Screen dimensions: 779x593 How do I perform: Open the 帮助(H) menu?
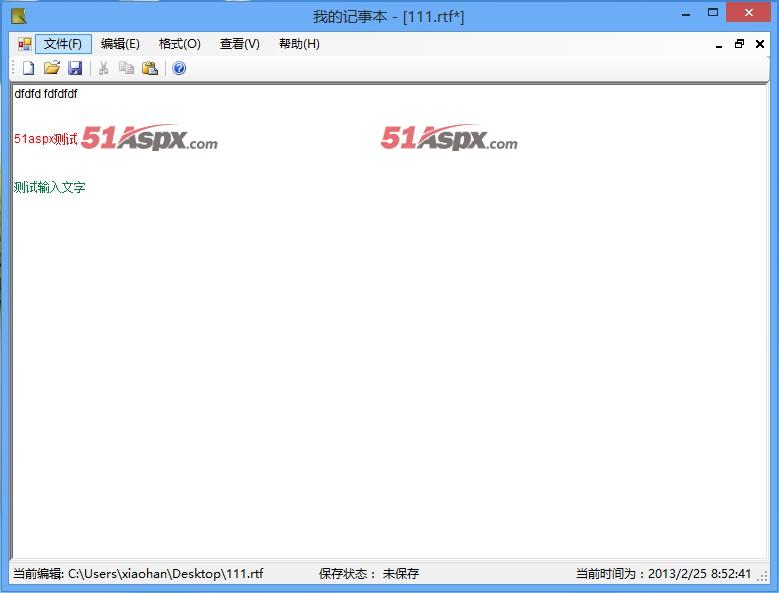tap(299, 44)
